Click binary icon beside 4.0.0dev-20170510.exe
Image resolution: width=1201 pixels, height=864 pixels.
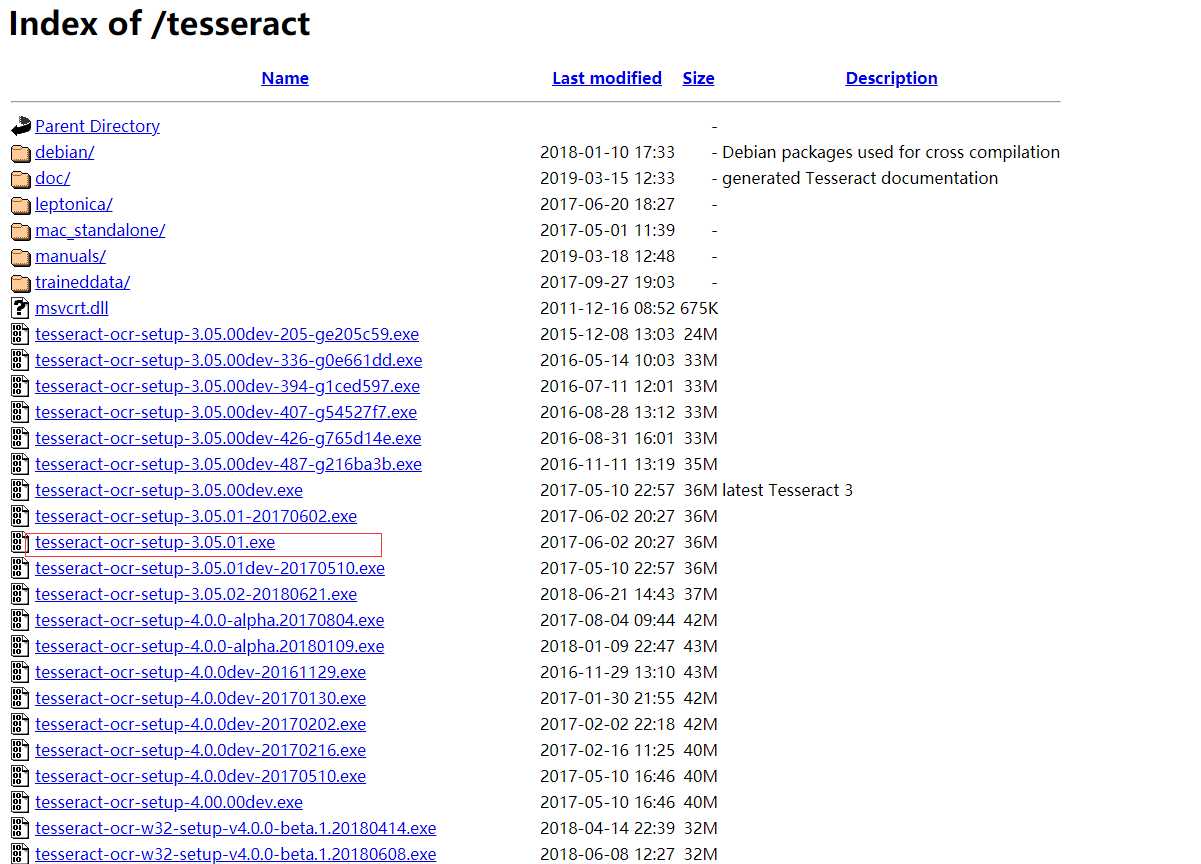tap(21, 776)
